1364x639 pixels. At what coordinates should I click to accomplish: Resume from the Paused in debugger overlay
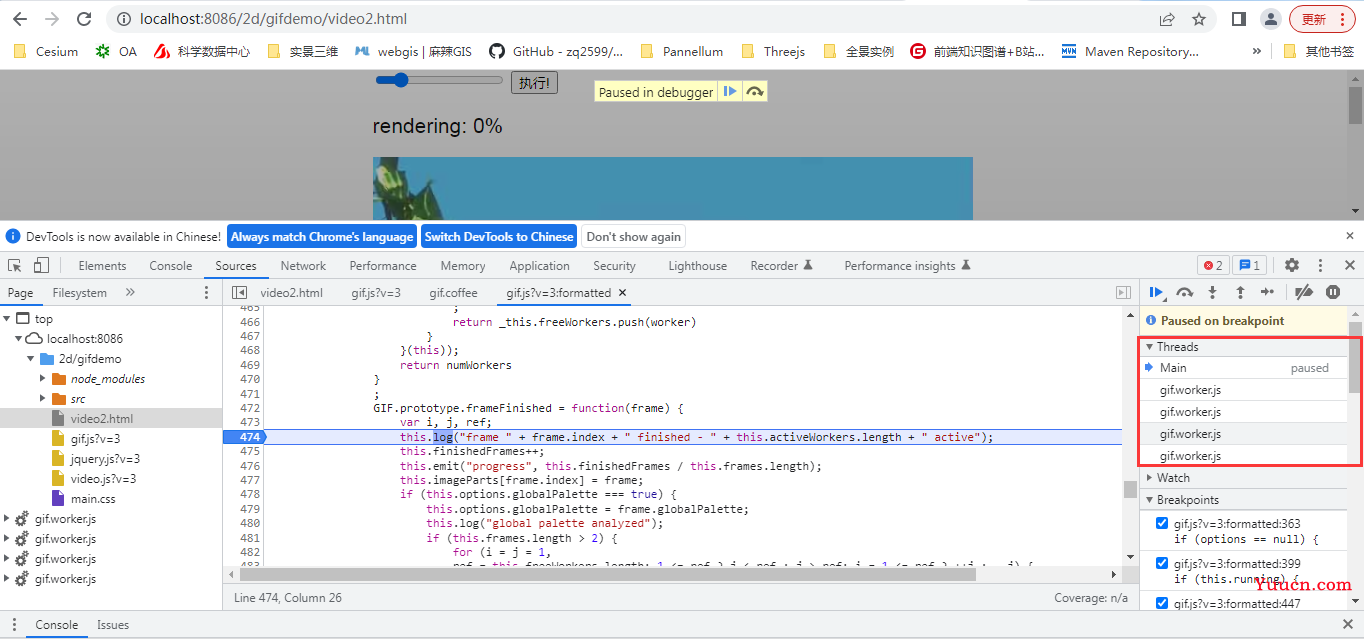(730, 91)
